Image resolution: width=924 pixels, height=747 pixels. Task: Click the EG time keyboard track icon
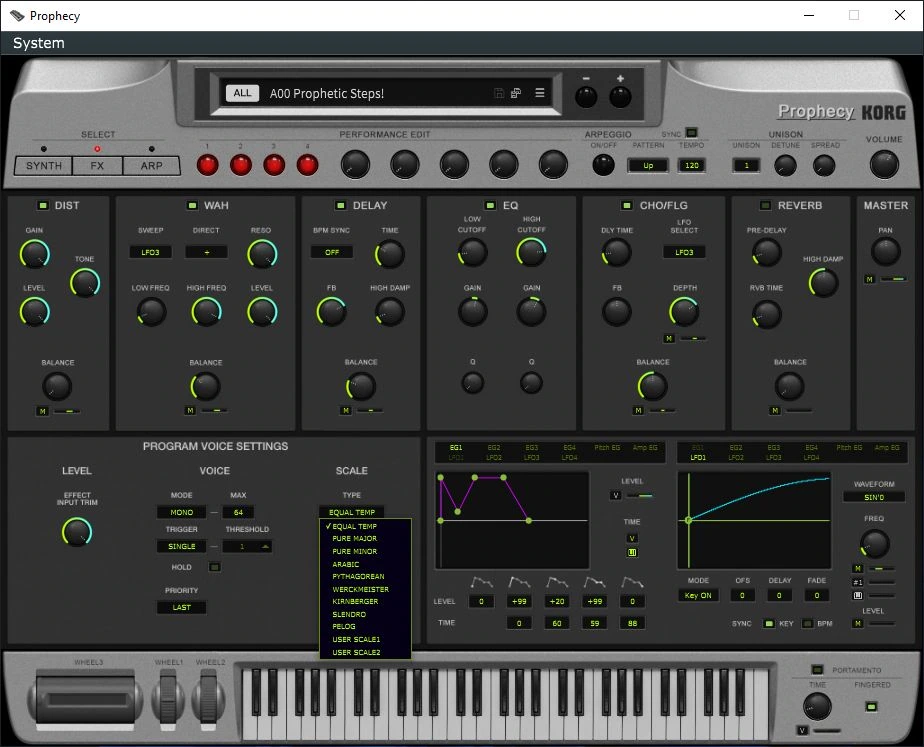tap(632, 553)
